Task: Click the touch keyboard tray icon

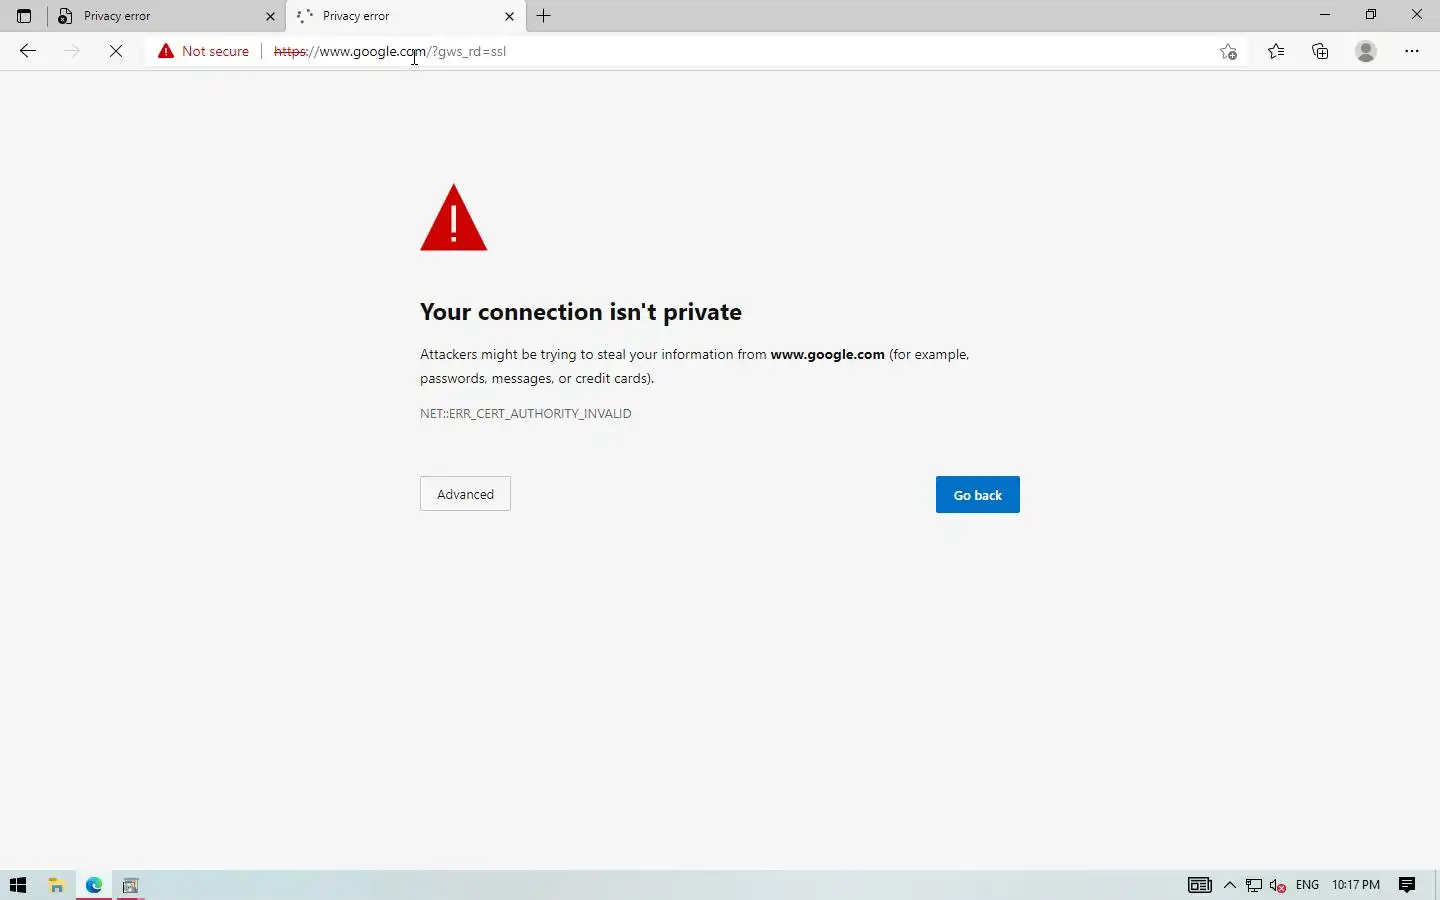Action: [1200, 885]
